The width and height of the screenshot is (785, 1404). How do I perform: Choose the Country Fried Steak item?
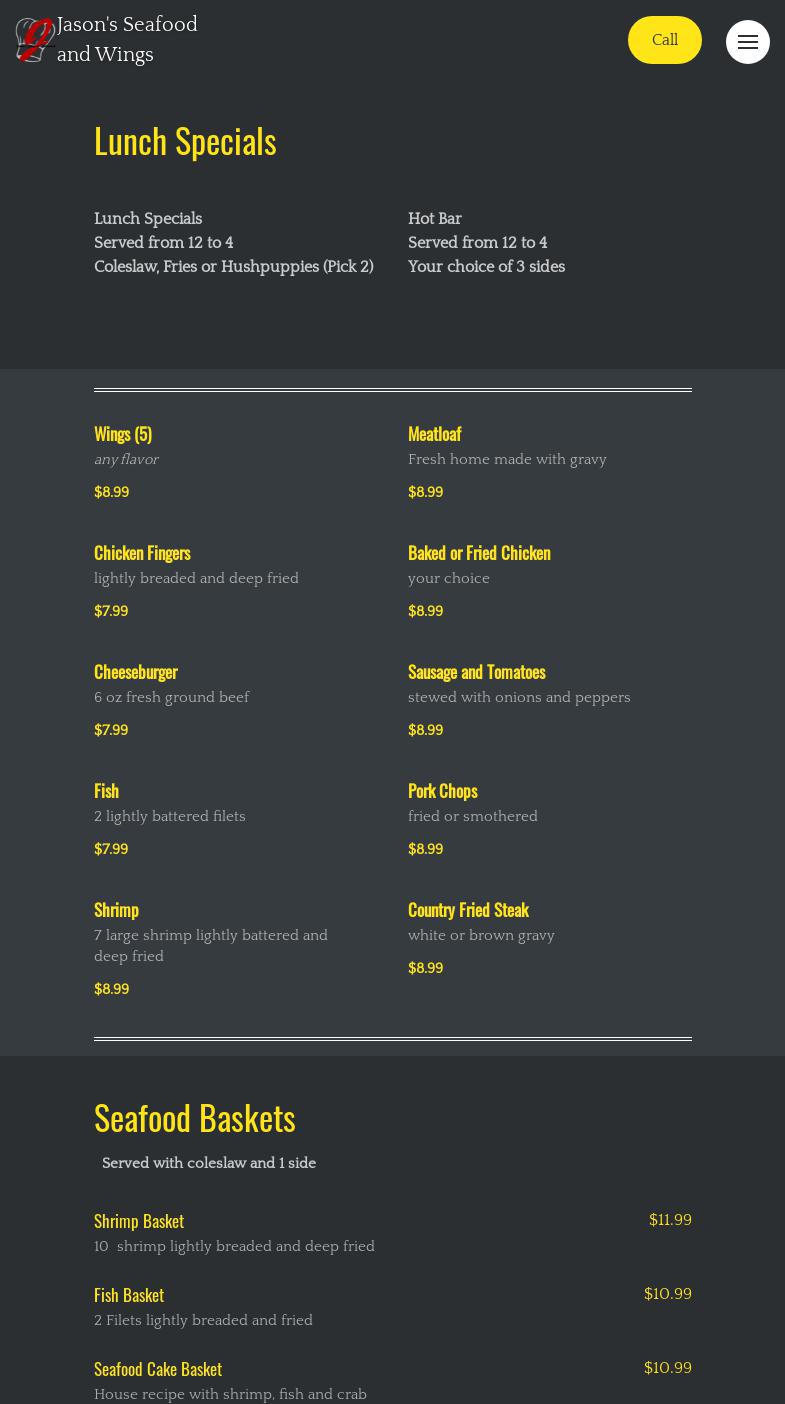point(468,910)
